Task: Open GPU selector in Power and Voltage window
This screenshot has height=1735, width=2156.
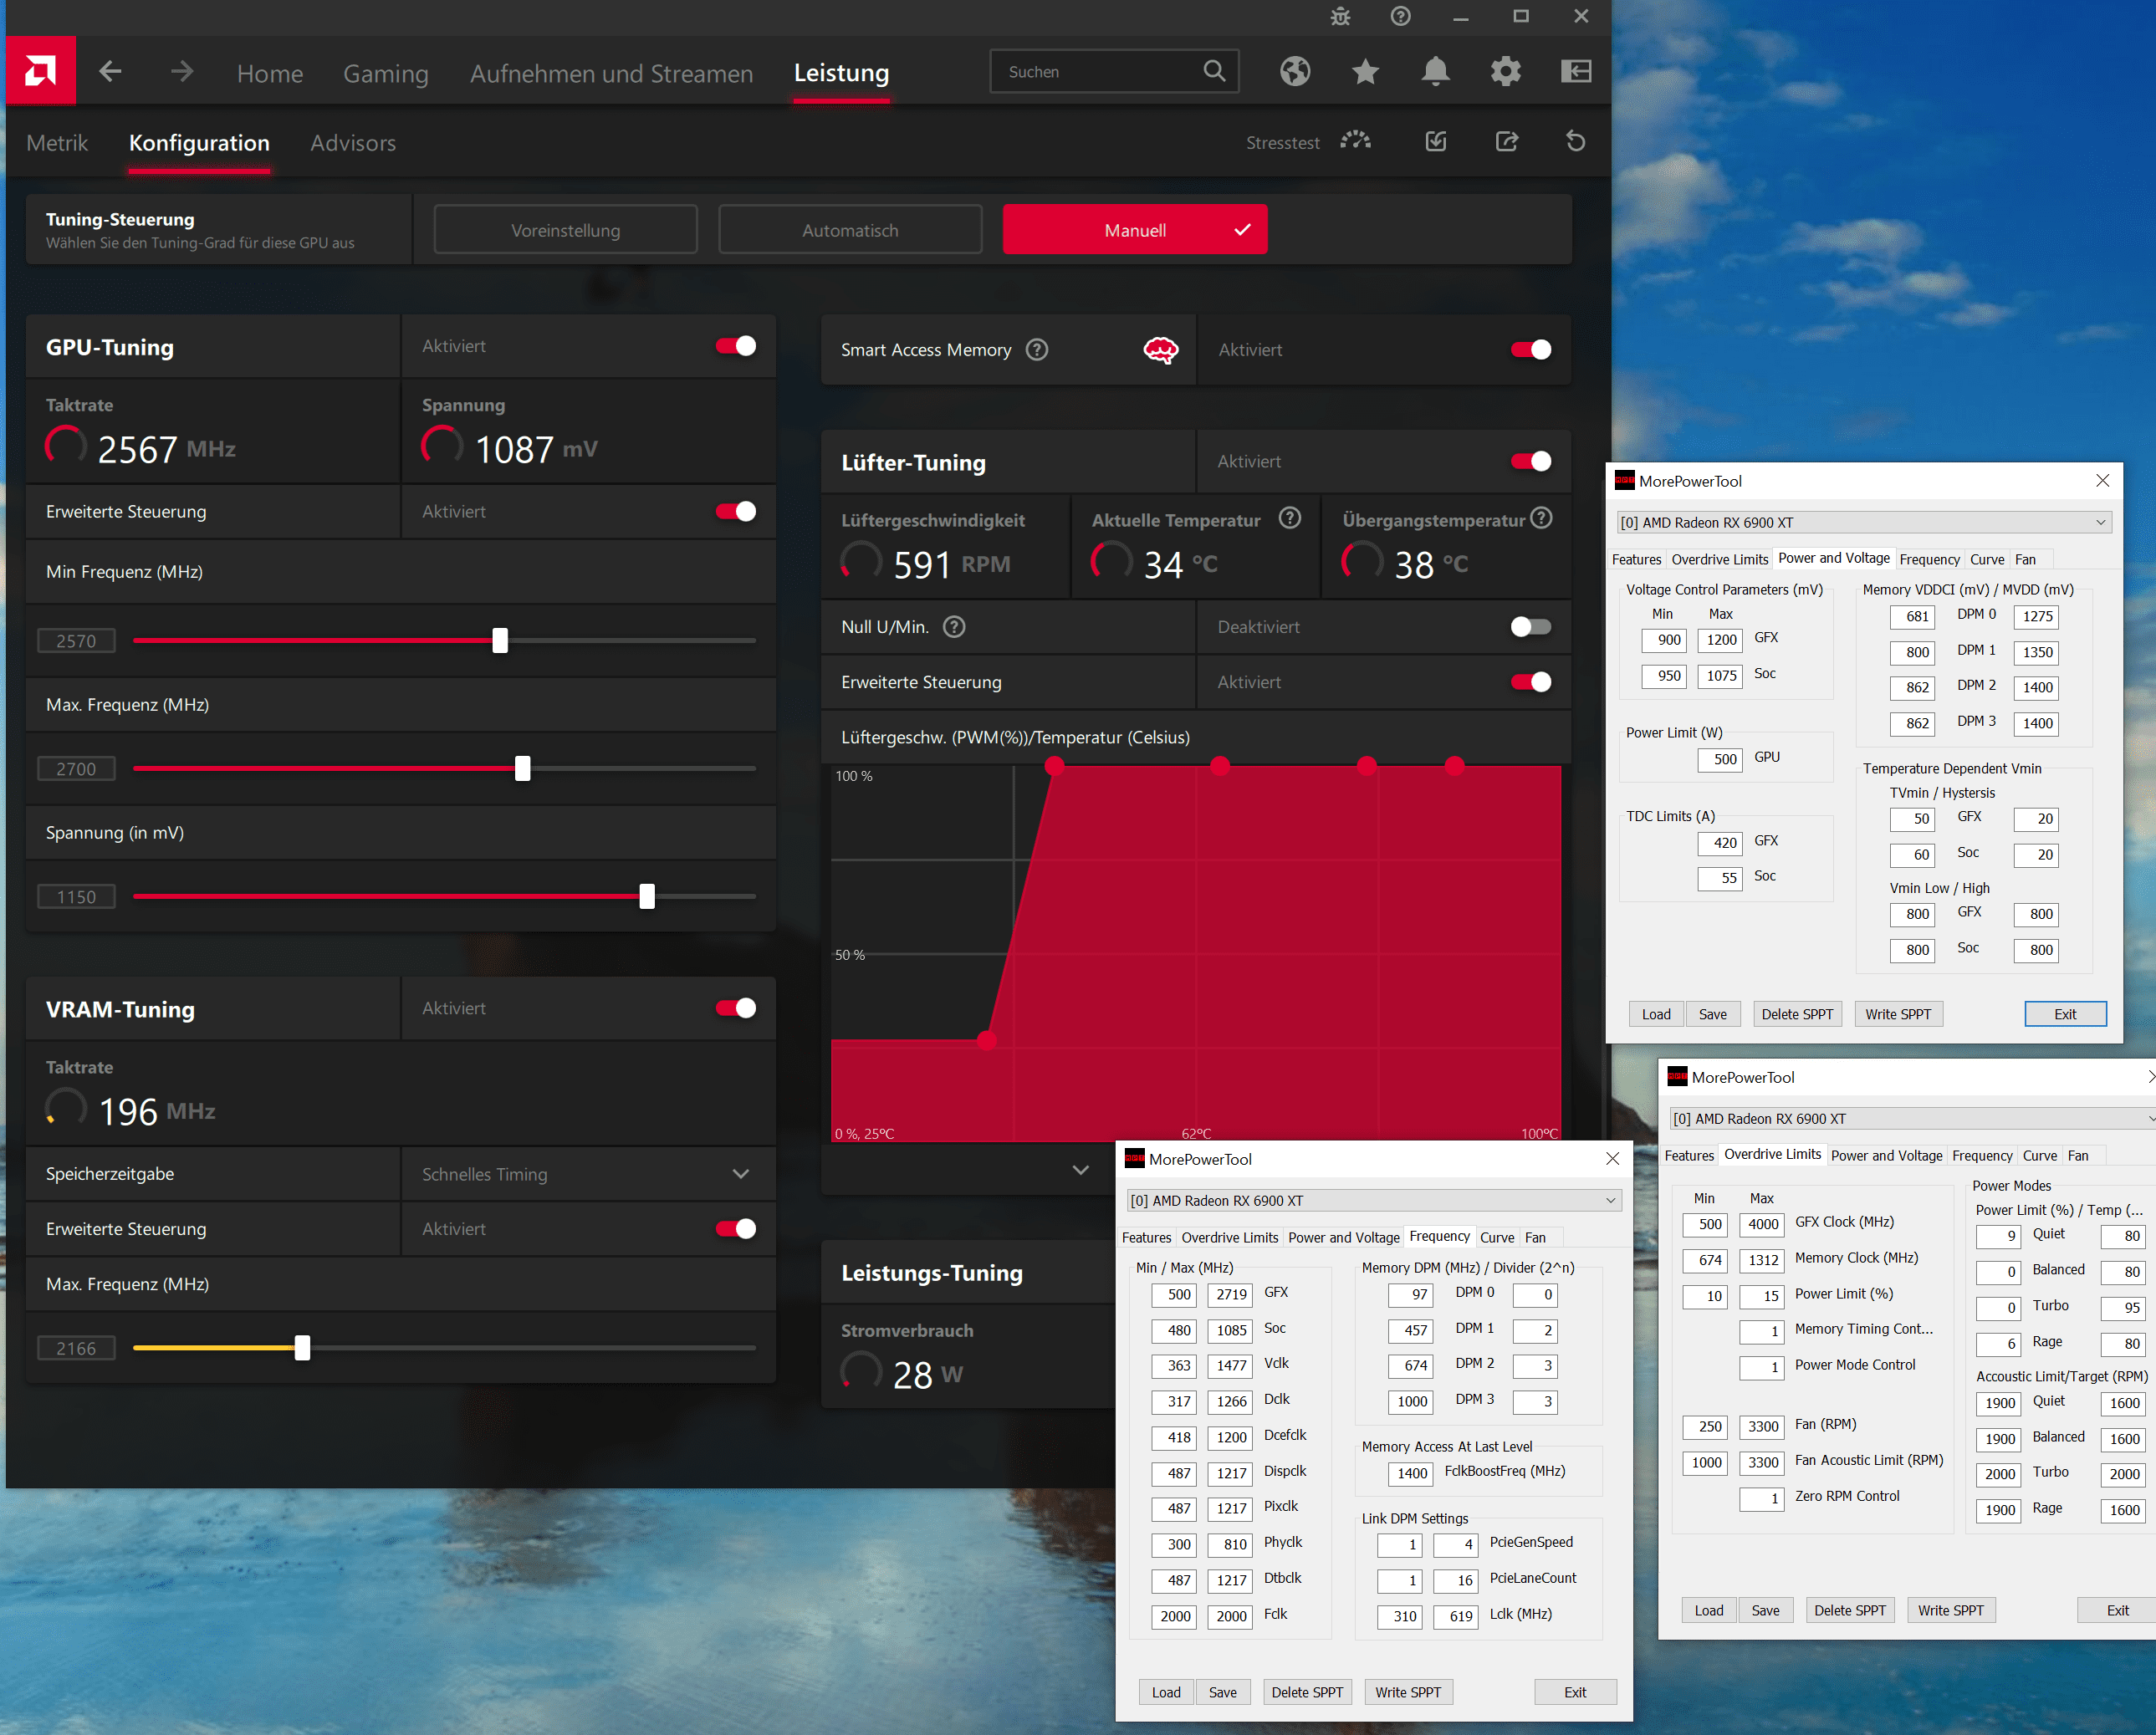Action: (x=1864, y=522)
